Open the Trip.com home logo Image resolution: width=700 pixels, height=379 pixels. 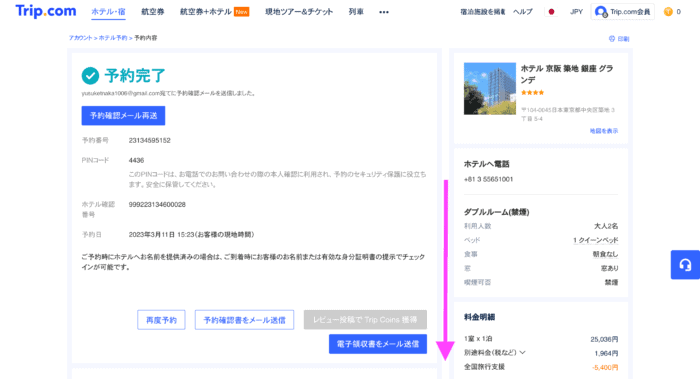click(x=46, y=11)
